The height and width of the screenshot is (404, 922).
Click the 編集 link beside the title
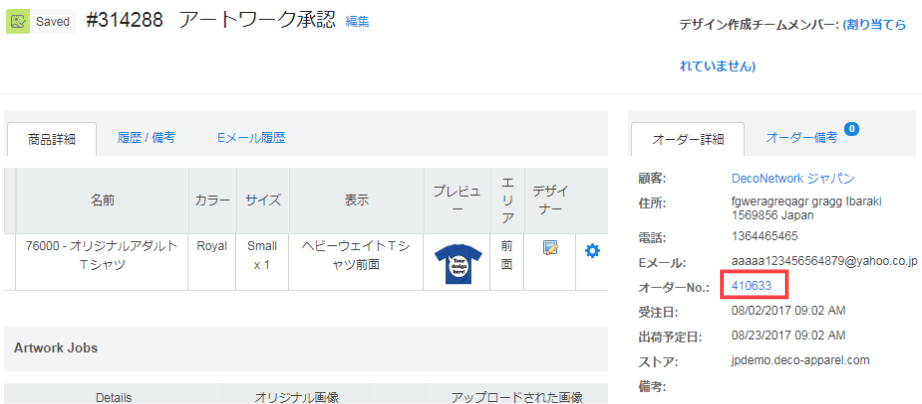(357, 21)
